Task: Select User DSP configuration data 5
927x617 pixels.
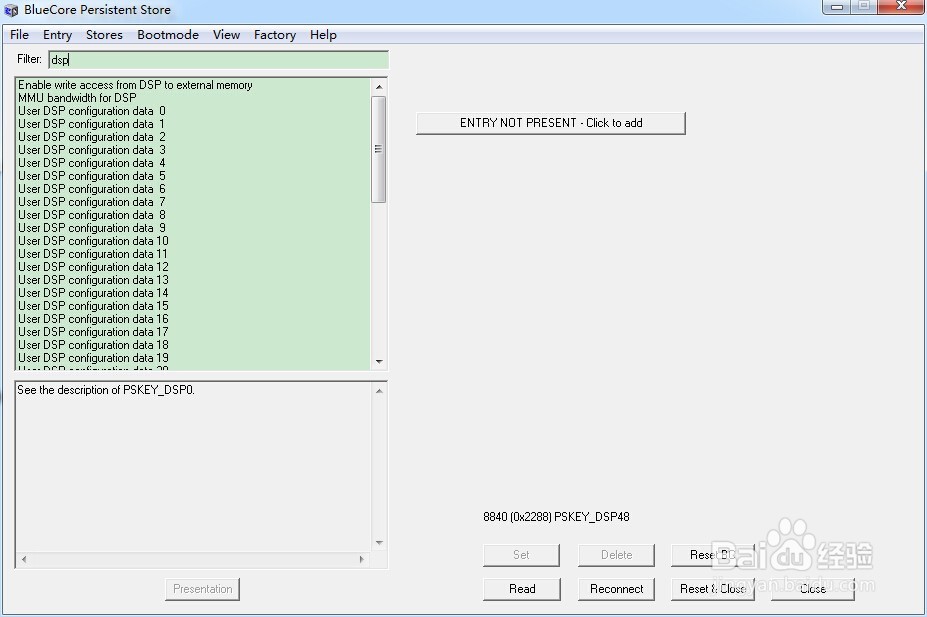Action: point(193,176)
